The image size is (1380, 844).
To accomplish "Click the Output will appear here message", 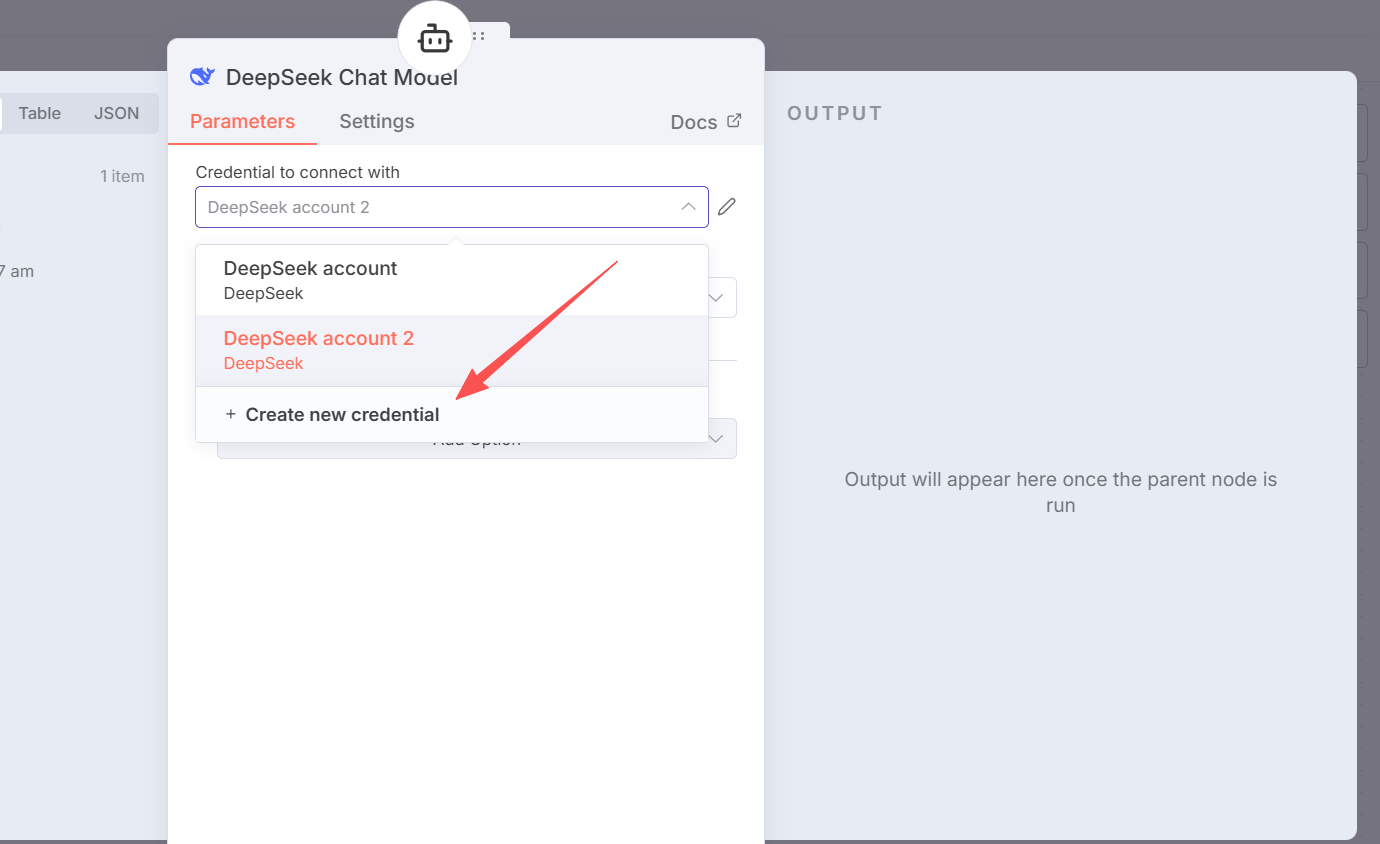I will tap(1061, 492).
